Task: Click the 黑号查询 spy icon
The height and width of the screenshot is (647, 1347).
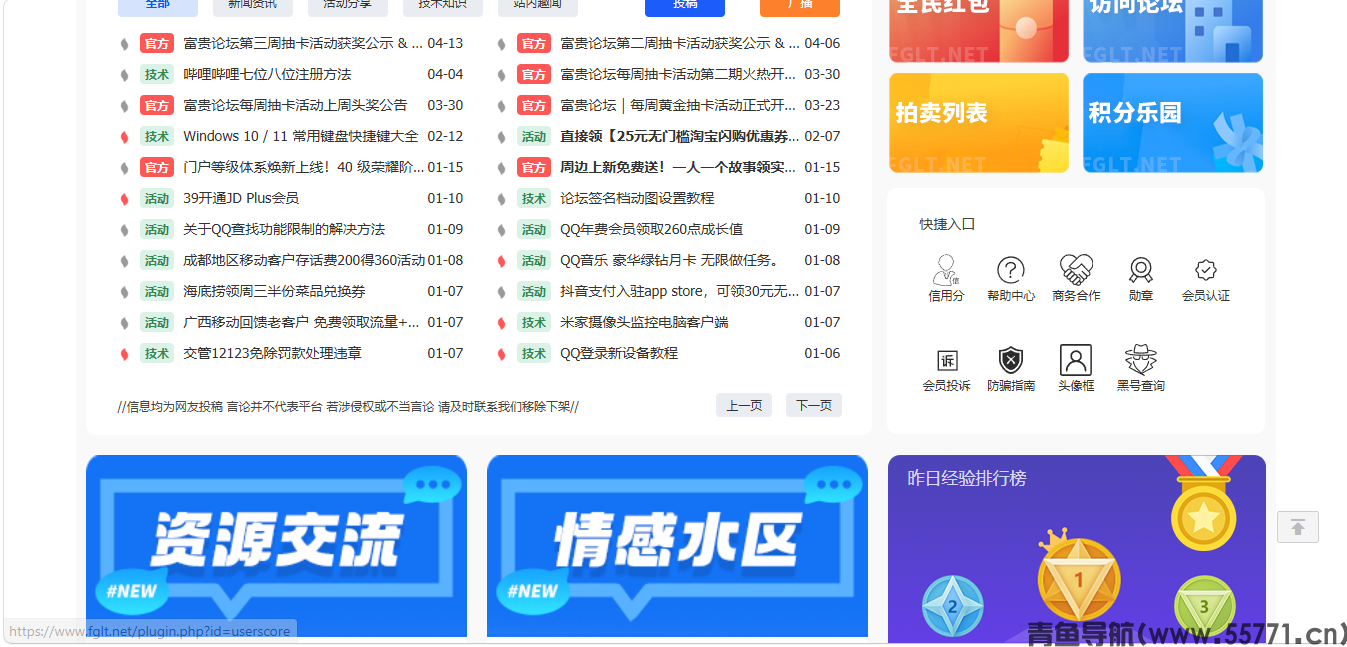Action: [x=1141, y=360]
